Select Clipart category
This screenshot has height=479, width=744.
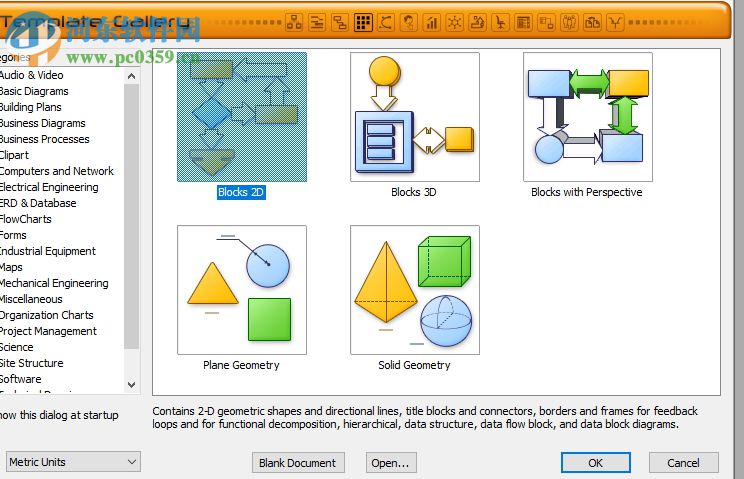pyautogui.click(x=14, y=155)
